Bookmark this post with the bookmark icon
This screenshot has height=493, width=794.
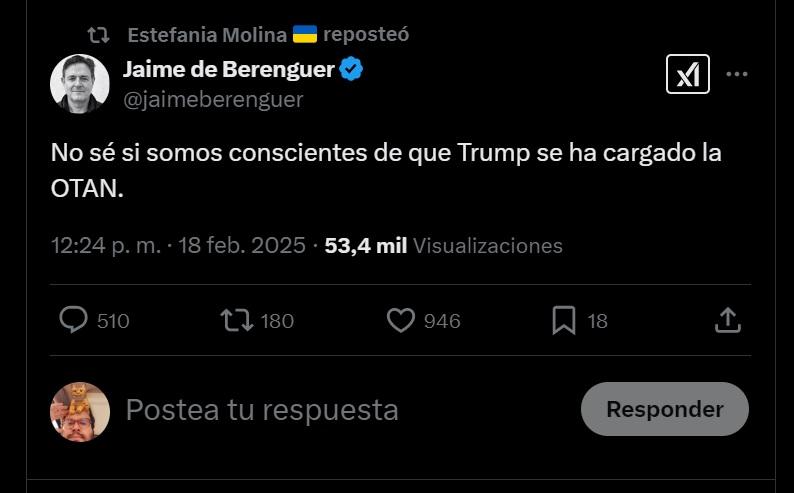(x=564, y=320)
